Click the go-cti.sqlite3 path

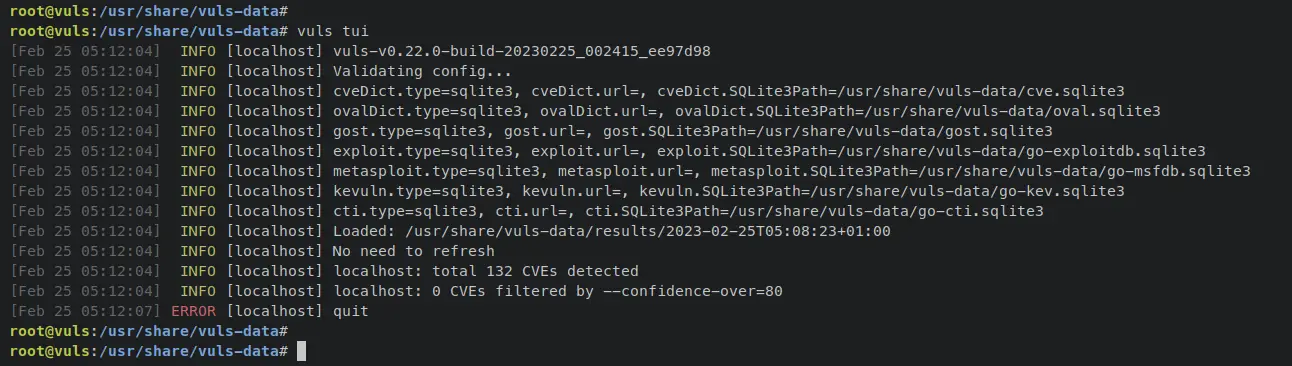[x=886, y=211]
